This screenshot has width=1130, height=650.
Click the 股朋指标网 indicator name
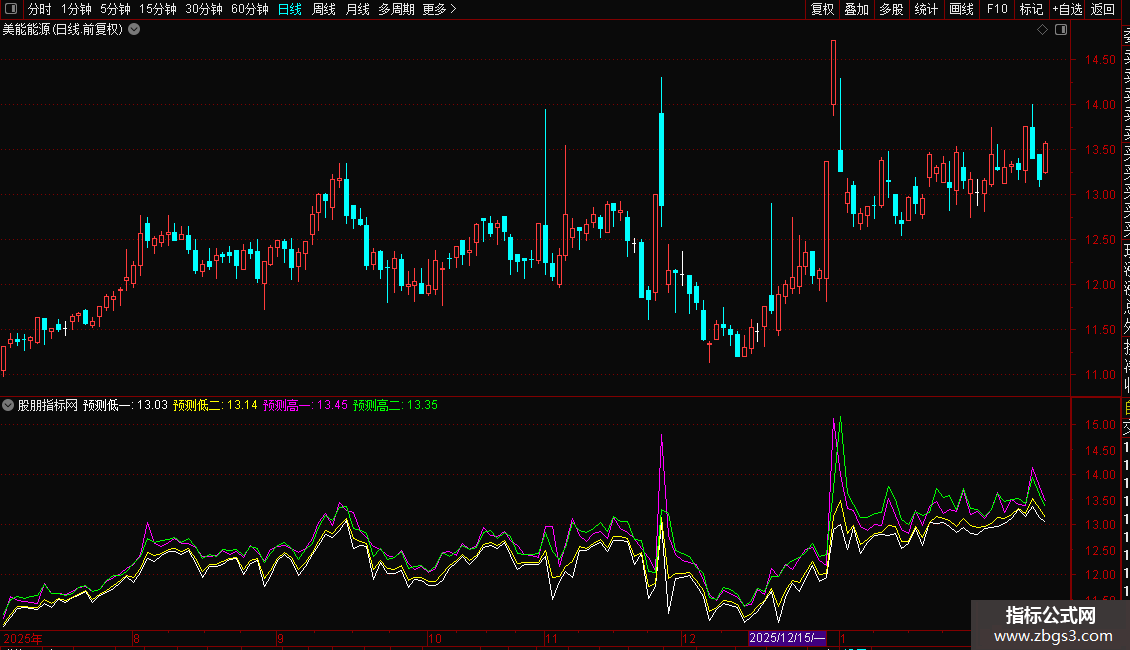click(48, 405)
